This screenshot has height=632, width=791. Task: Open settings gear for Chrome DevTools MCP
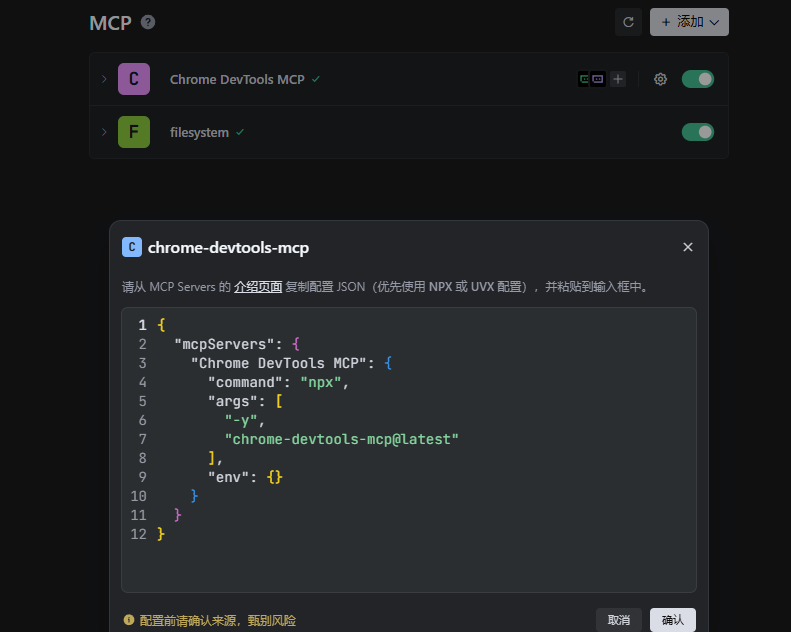(660, 79)
